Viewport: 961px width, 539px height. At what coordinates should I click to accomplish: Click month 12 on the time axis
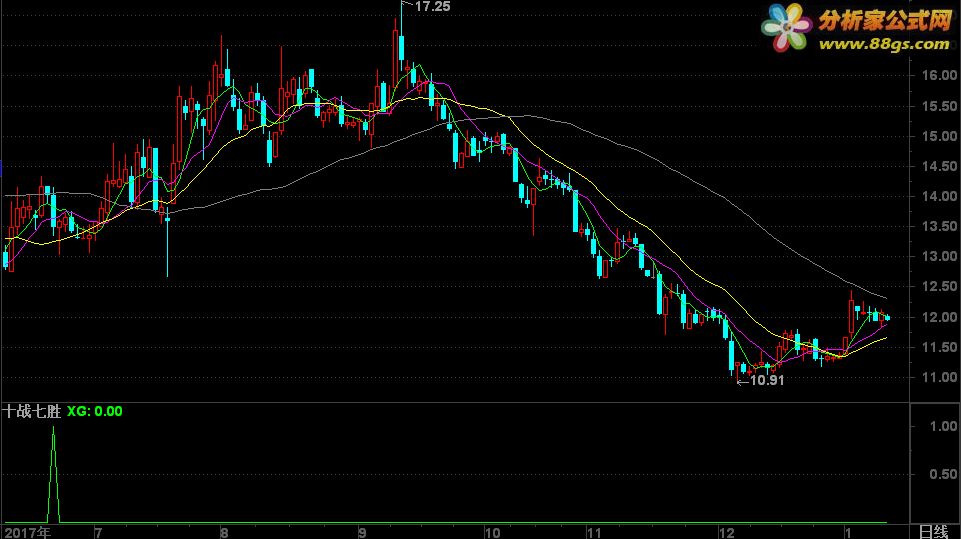point(726,532)
